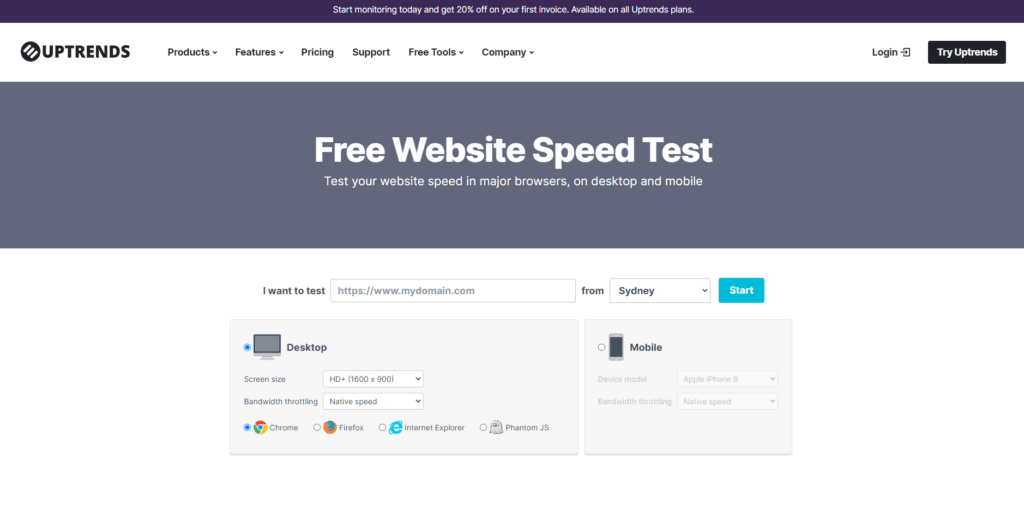Open the mobile Bandwidth throttling dropdown
Image resolution: width=1024 pixels, height=505 pixels.
point(728,401)
